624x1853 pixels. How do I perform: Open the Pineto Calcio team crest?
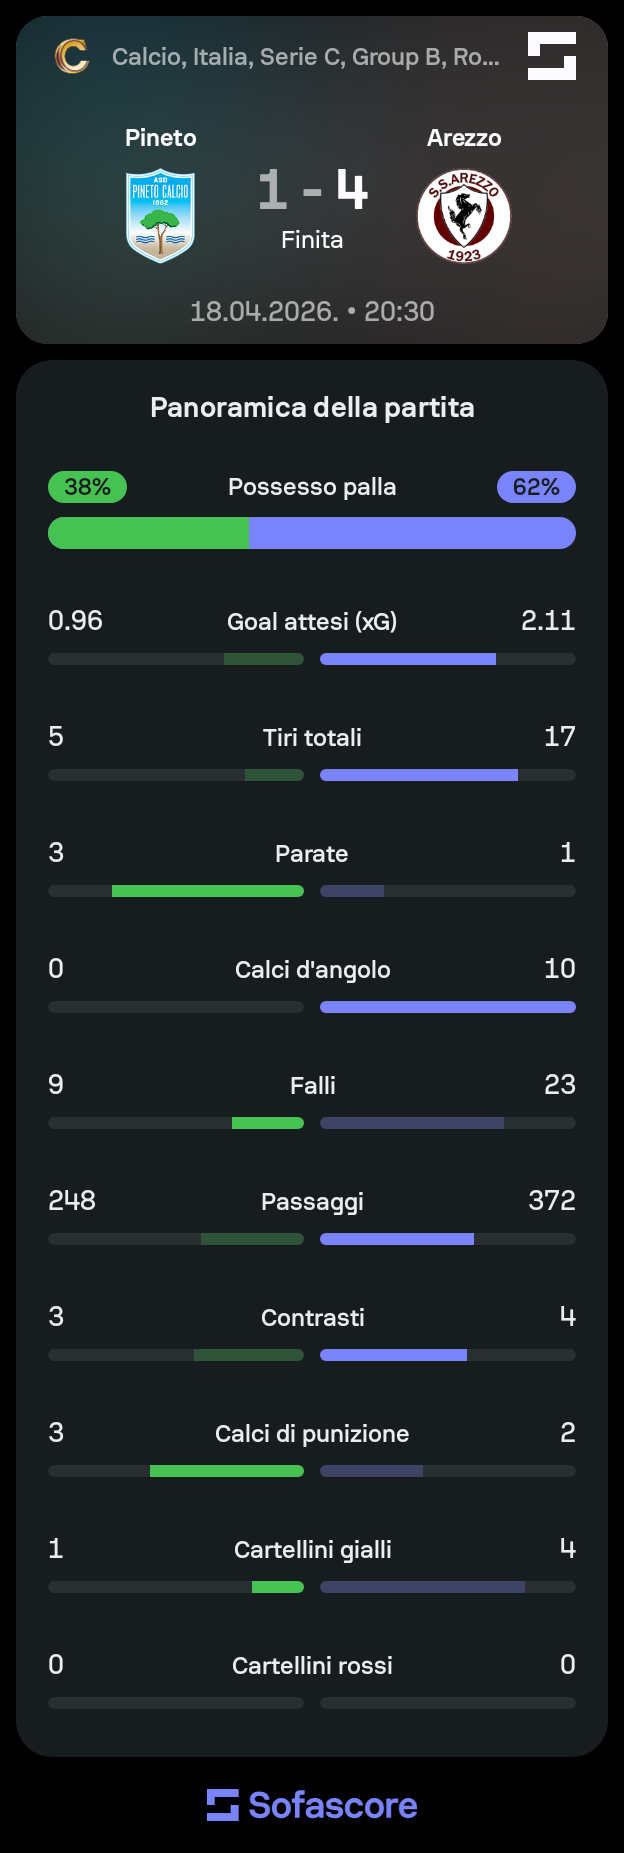(160, 216)
